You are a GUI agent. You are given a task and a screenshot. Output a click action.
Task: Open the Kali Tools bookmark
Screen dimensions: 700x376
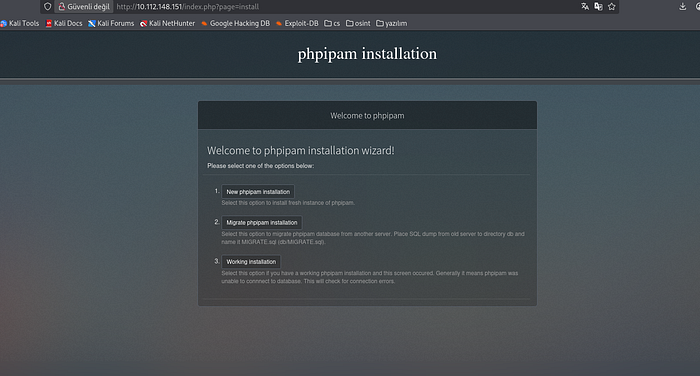click(x=20, y=23)
